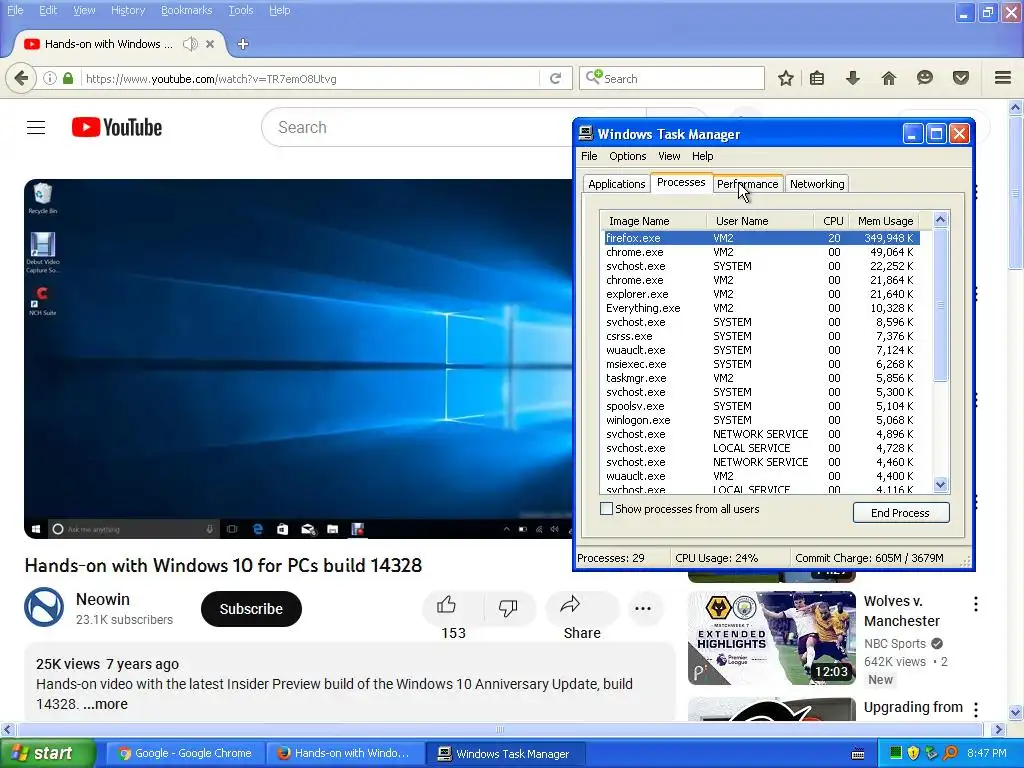Open Firefox Bookmarks menu
This screenshot has width=1024, height=768.
pyautogui.click(x=187, y=10)
